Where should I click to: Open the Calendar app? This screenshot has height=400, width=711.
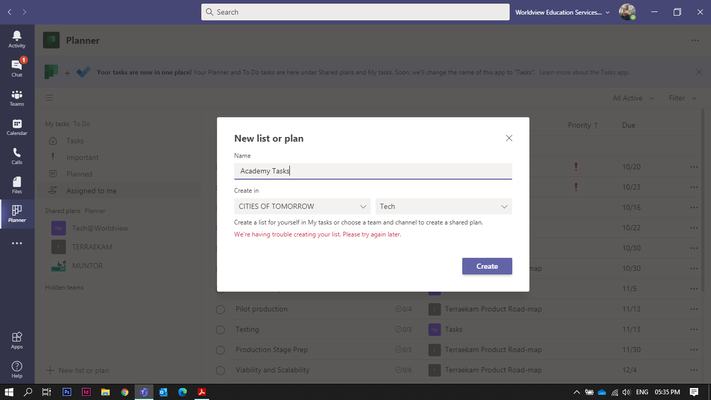tap(17, 127)
